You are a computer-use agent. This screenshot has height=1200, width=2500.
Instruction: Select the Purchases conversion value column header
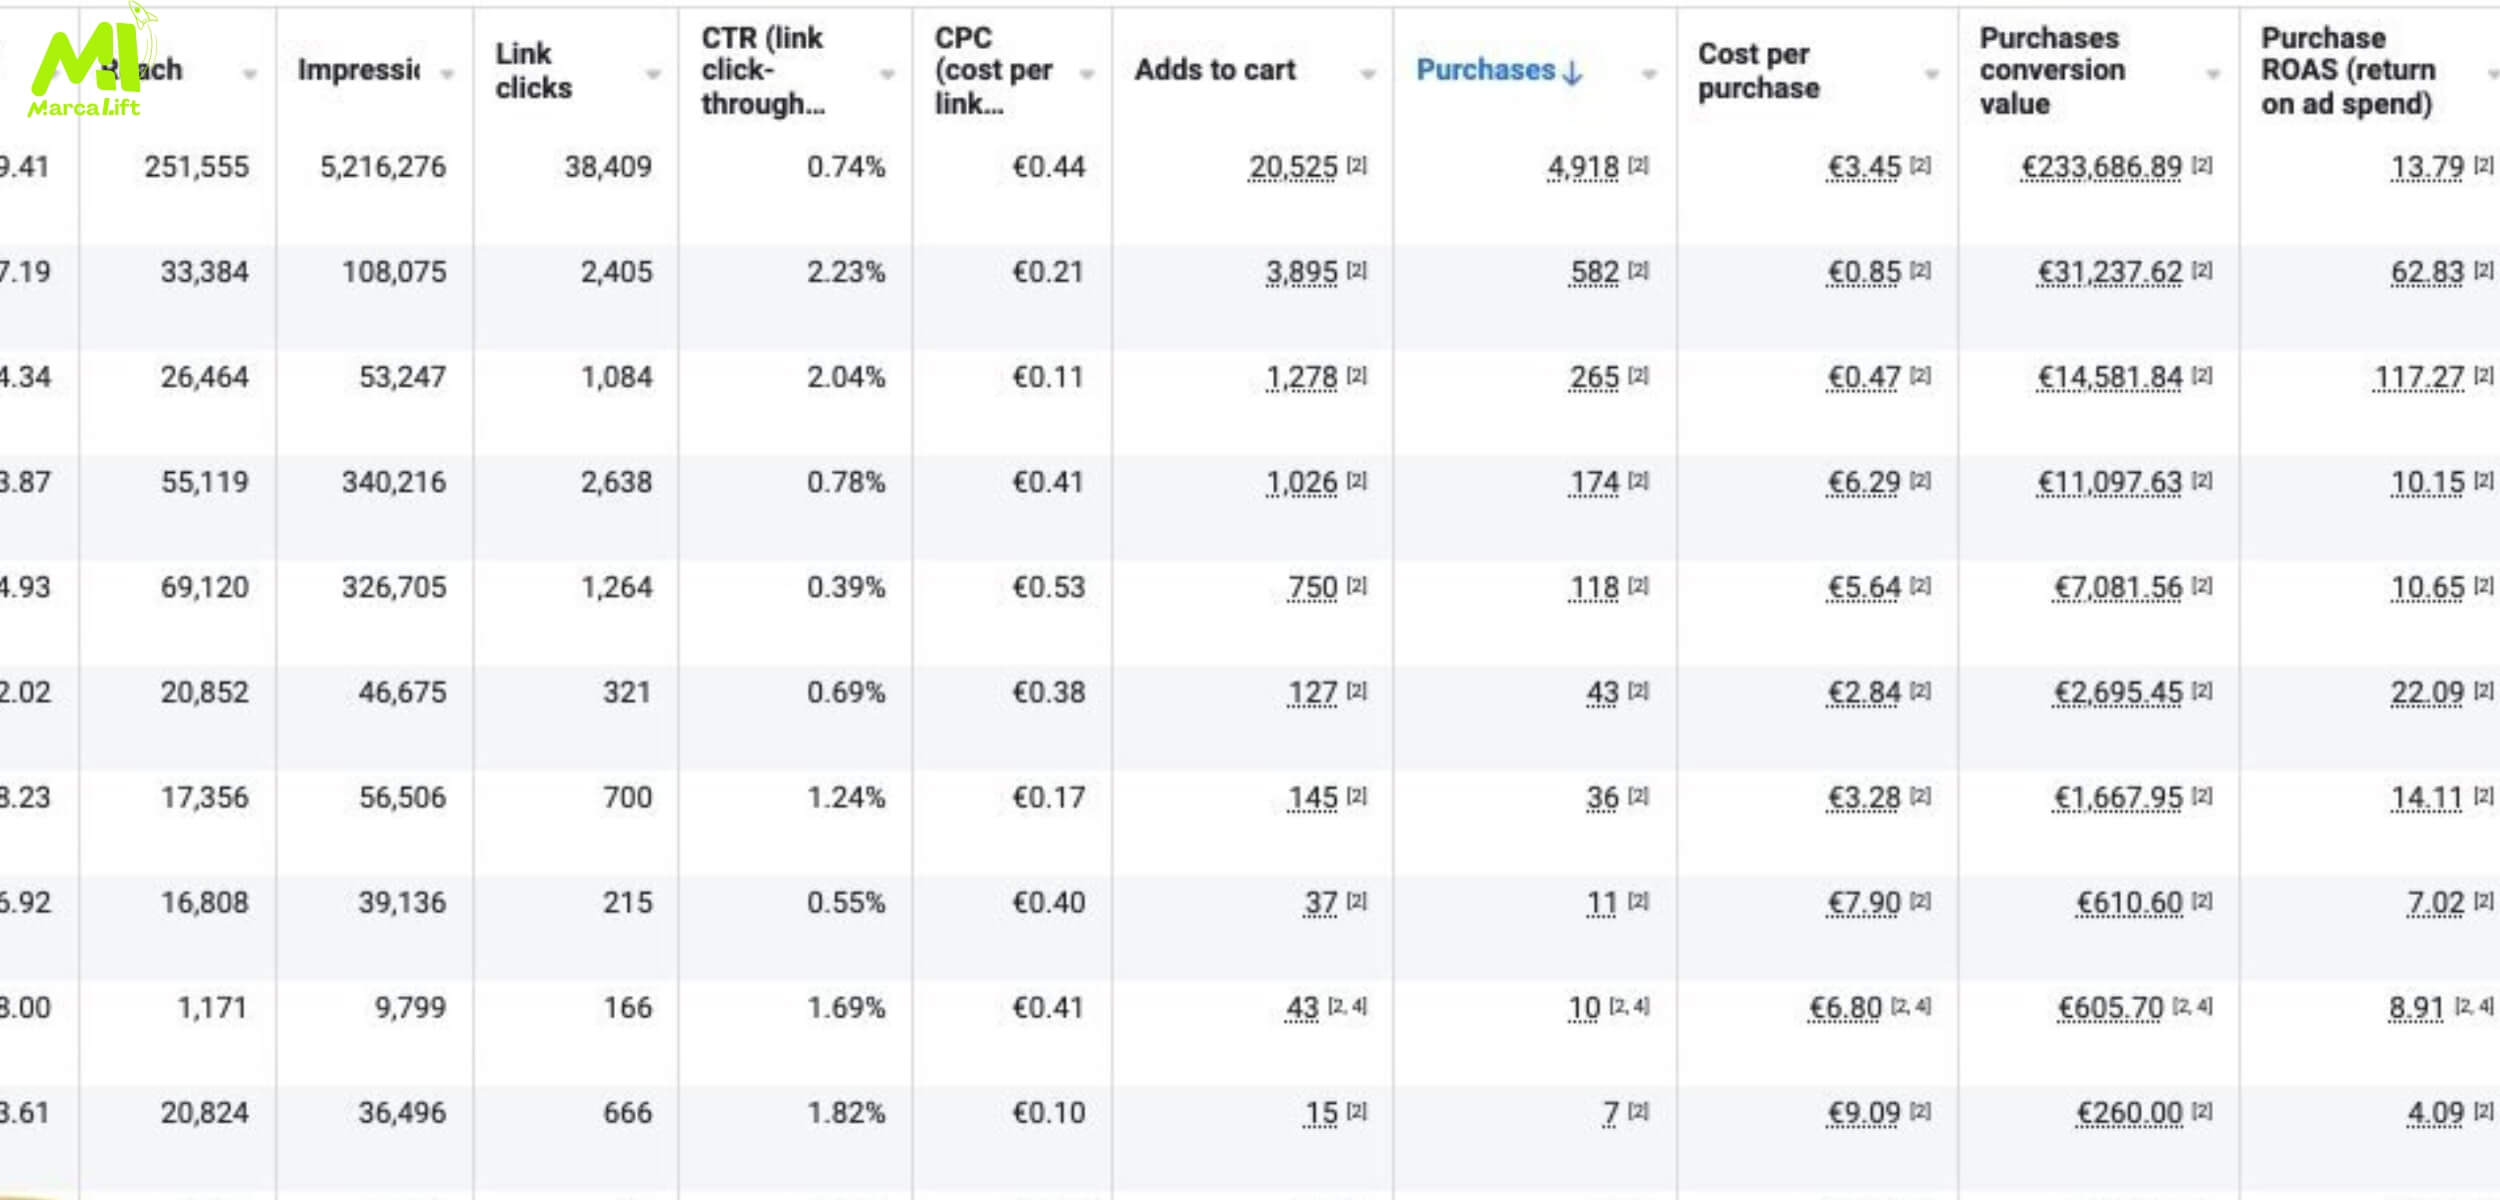2051,70
